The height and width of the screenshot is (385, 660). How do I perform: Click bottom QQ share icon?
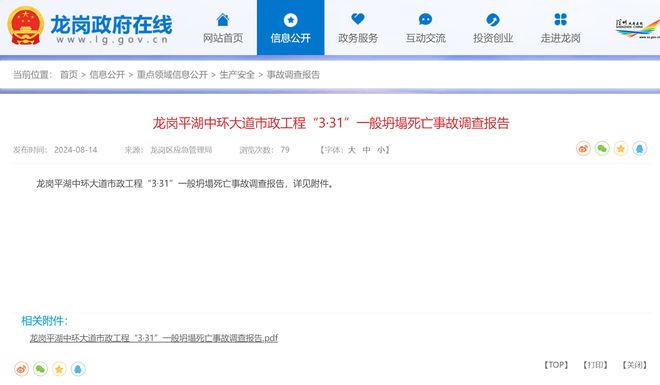click(x=78, y=369)
